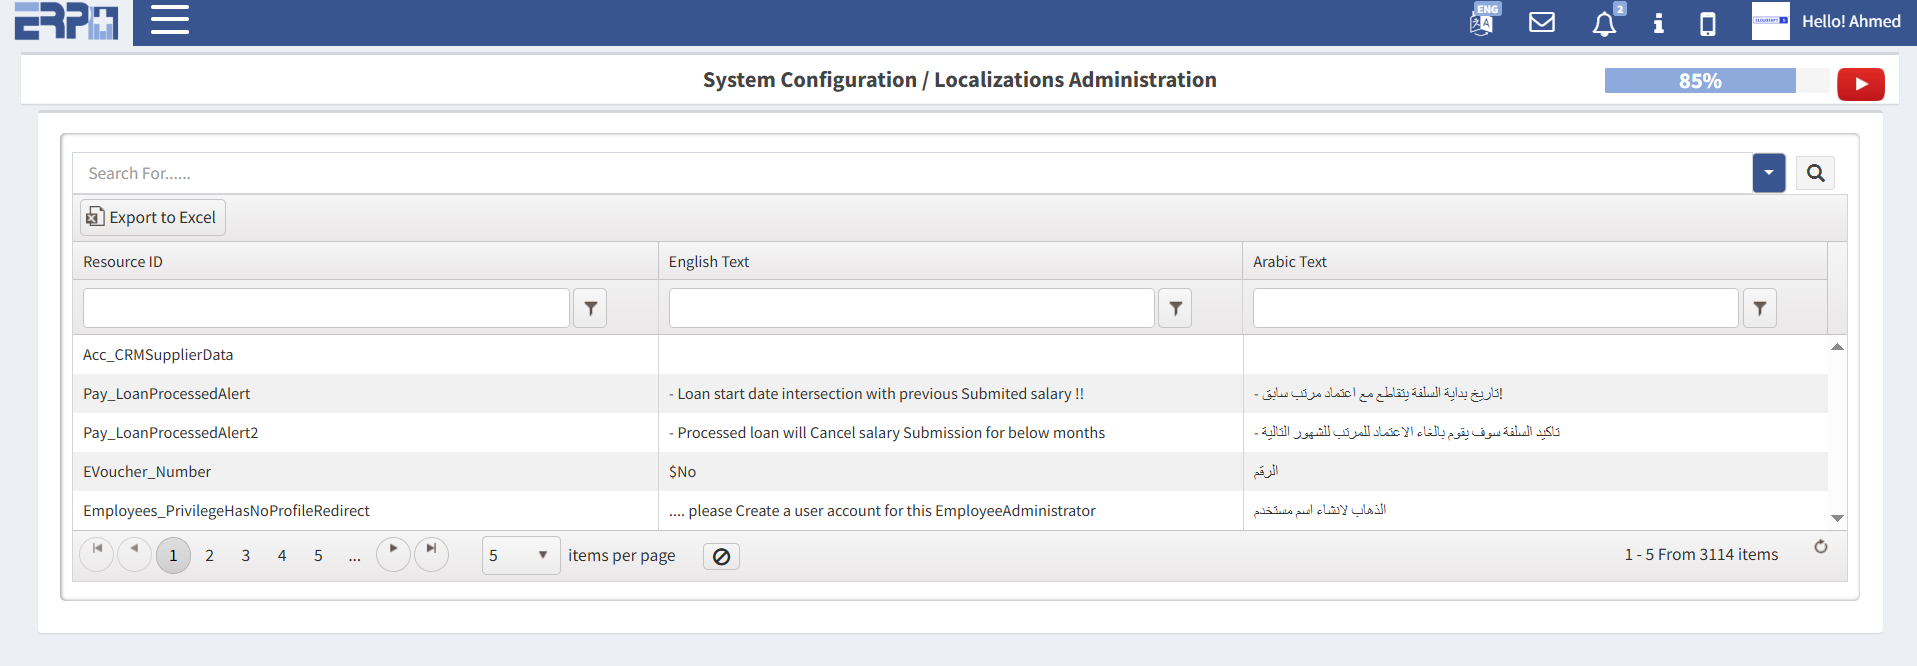Go to page 3 of results
Screen dimensions: 1917x666
point(245,555)
